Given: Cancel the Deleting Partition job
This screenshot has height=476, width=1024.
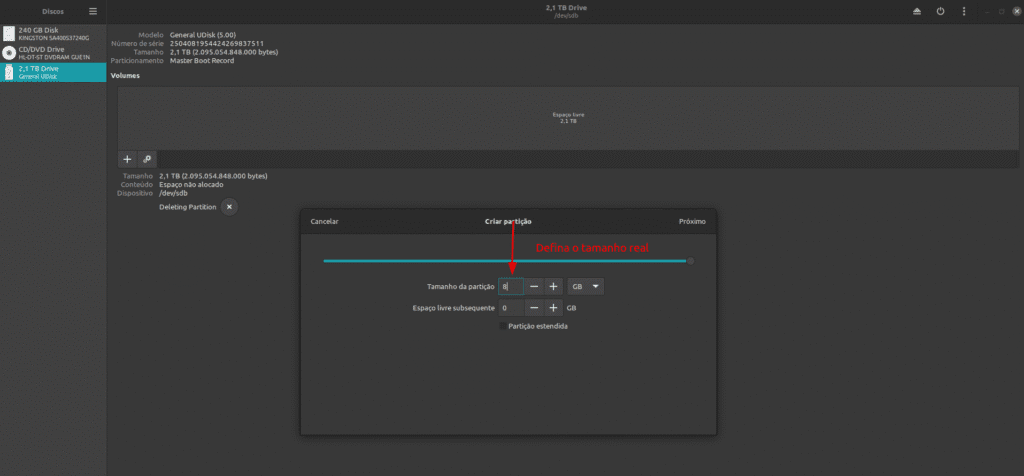Looking at the screenshot, I should click(229, 207).
